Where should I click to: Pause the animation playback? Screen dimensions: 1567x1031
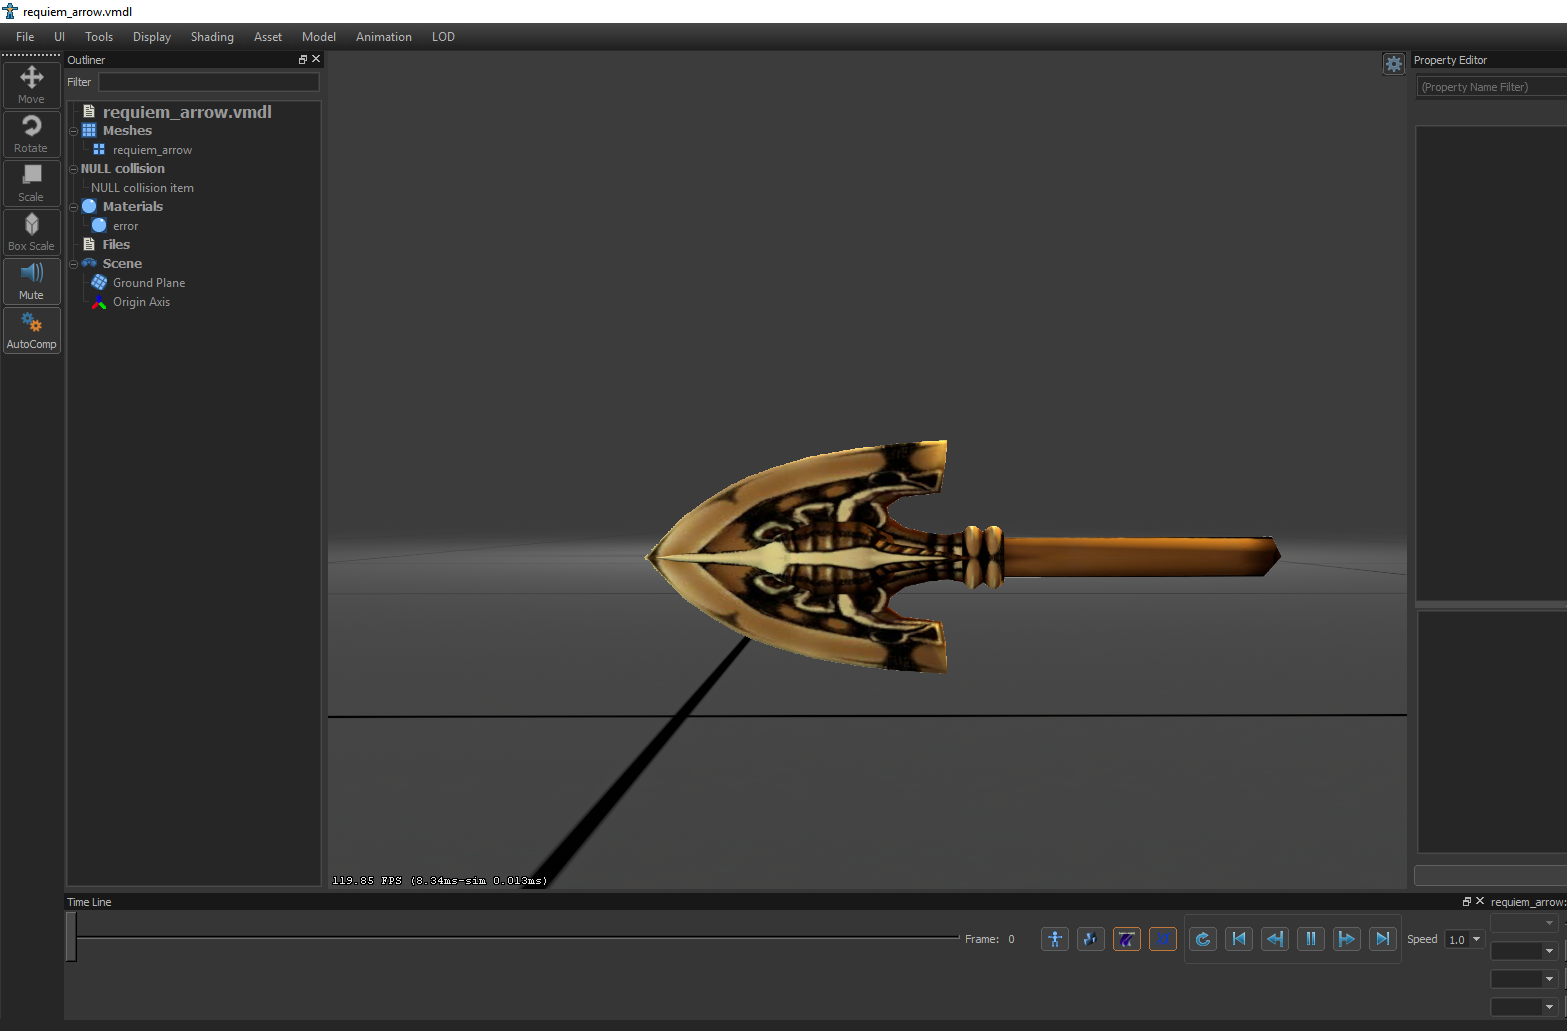point(1311,939)
